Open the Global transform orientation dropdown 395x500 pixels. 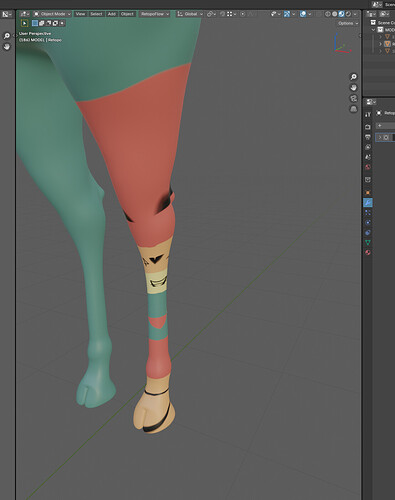pyautogui.click(x=189, y=14)
